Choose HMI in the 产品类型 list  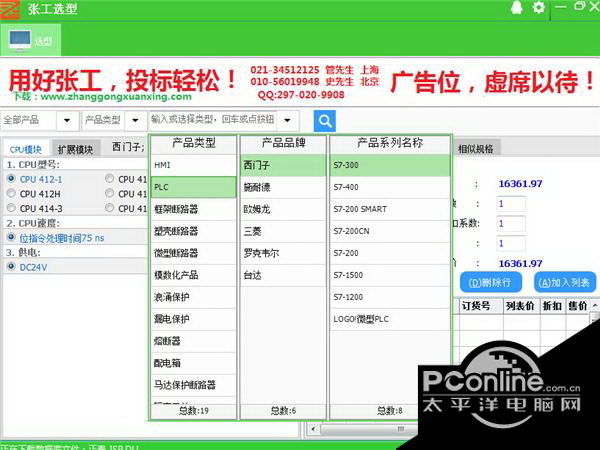(x=194, y=165)
